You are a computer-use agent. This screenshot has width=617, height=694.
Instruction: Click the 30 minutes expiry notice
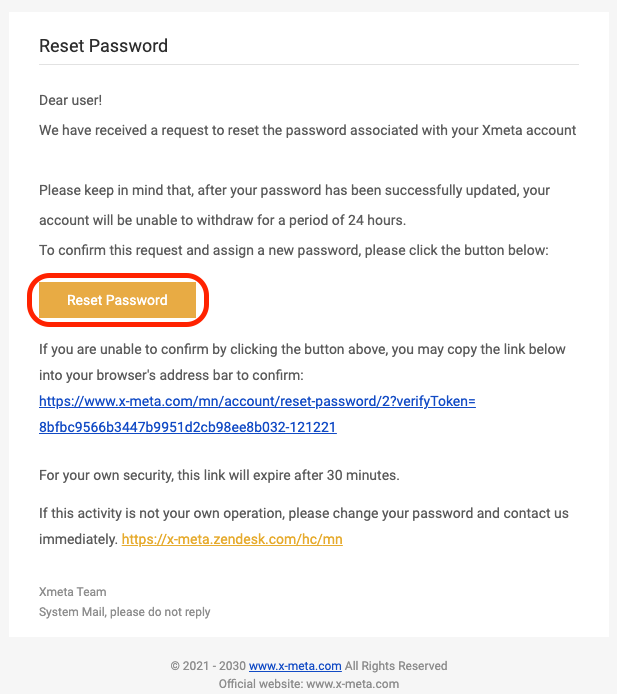point(219,475)
